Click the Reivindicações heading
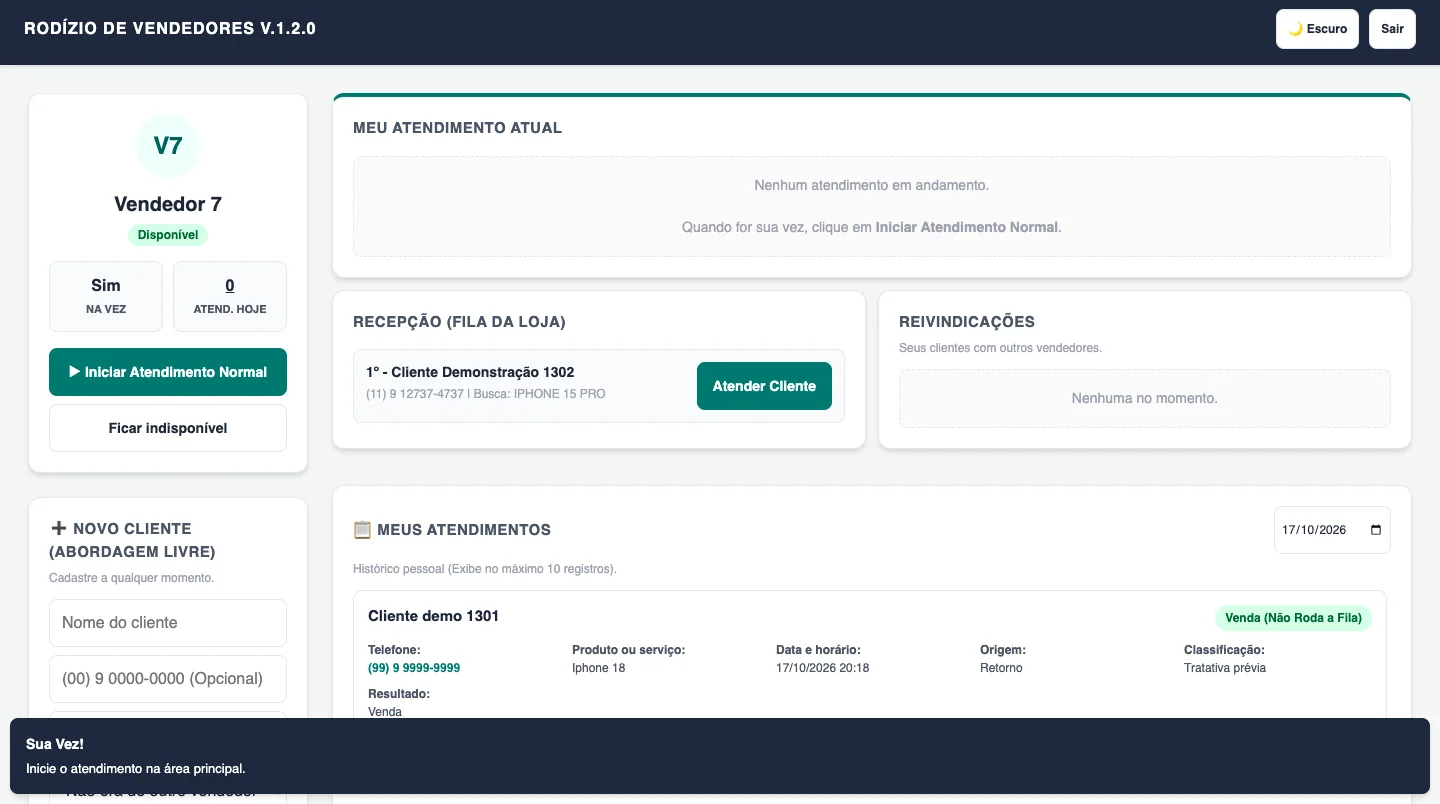 pyautogui.click(x=967, y=322)
